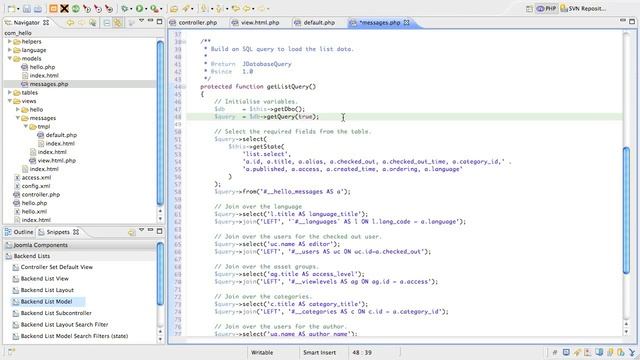Viewport: 640px width, 360px height.
Task: Select Backend List Layout Search Filter snippet
Action: [64, 325]
